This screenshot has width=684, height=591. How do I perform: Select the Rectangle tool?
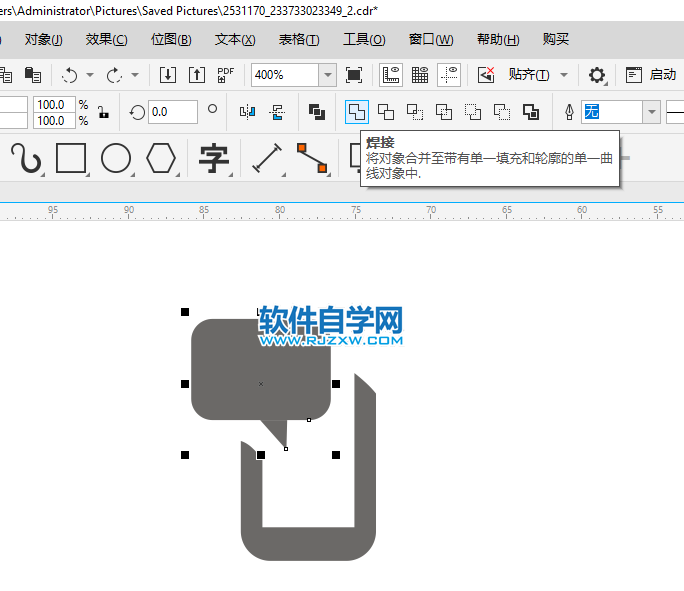click(71, 158)
